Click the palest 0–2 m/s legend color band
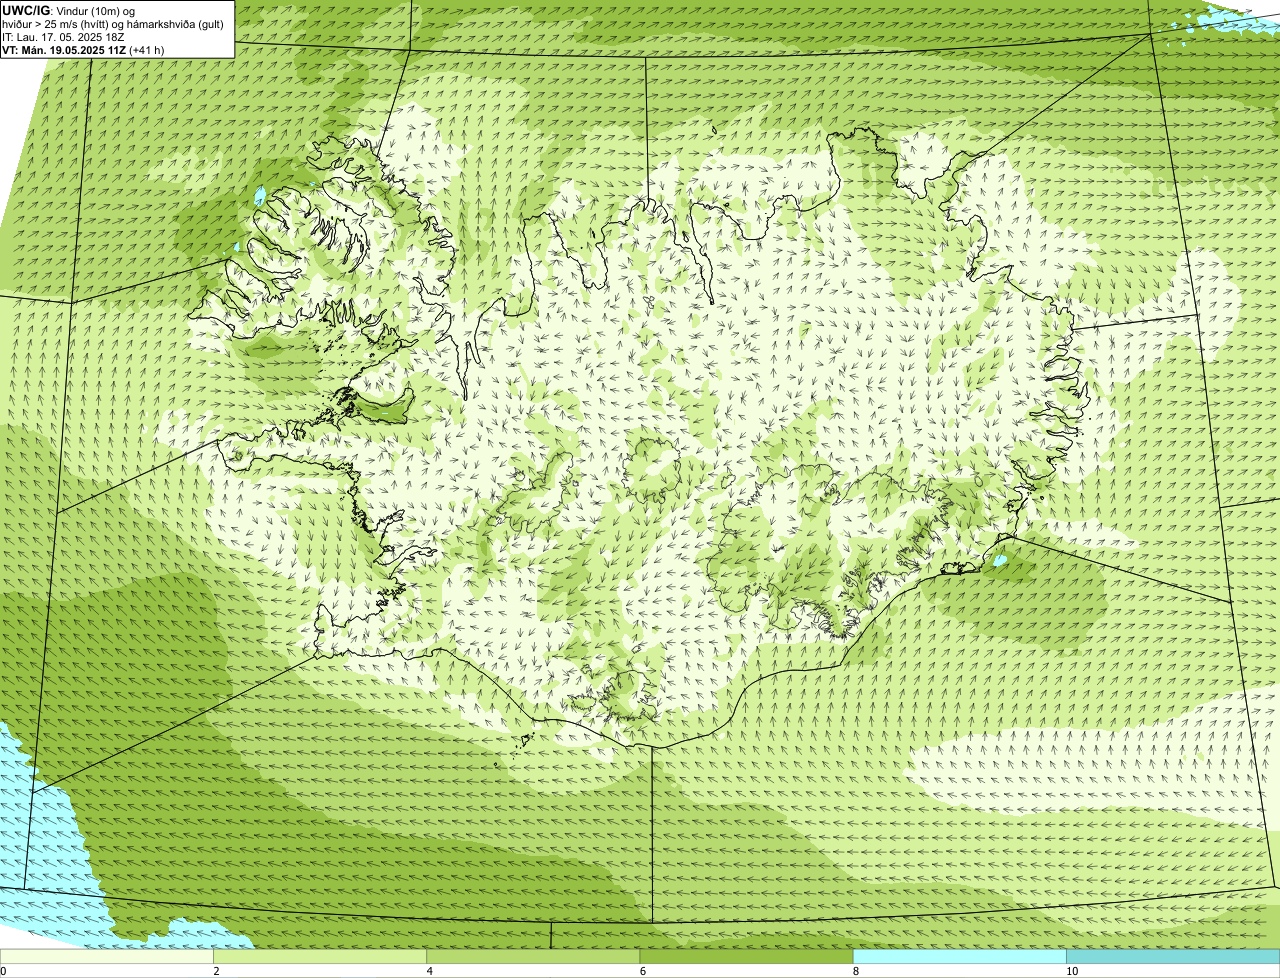The image size is (1280, 978). tap(106, 956)
